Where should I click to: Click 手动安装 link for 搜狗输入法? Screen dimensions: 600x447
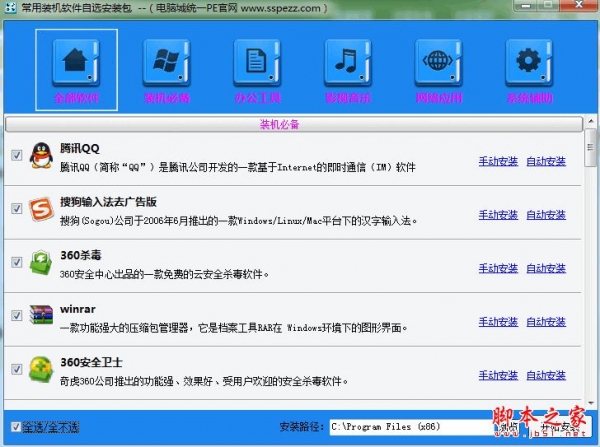pyautogui.click(x=498, y=215)
